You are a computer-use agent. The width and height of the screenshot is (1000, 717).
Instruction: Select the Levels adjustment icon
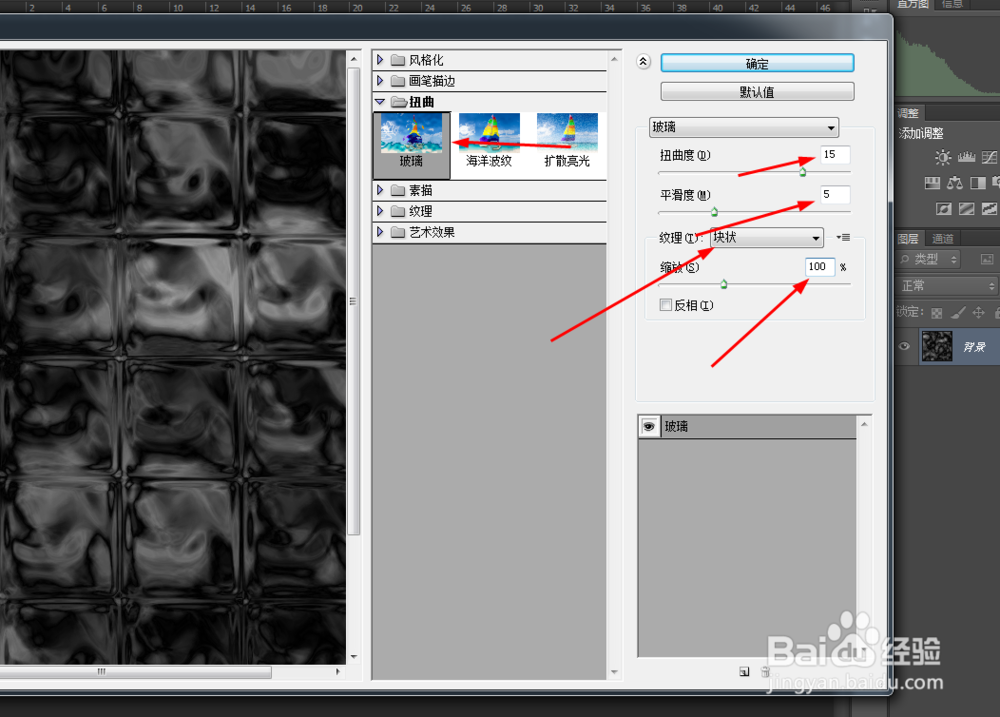(965, 157)
